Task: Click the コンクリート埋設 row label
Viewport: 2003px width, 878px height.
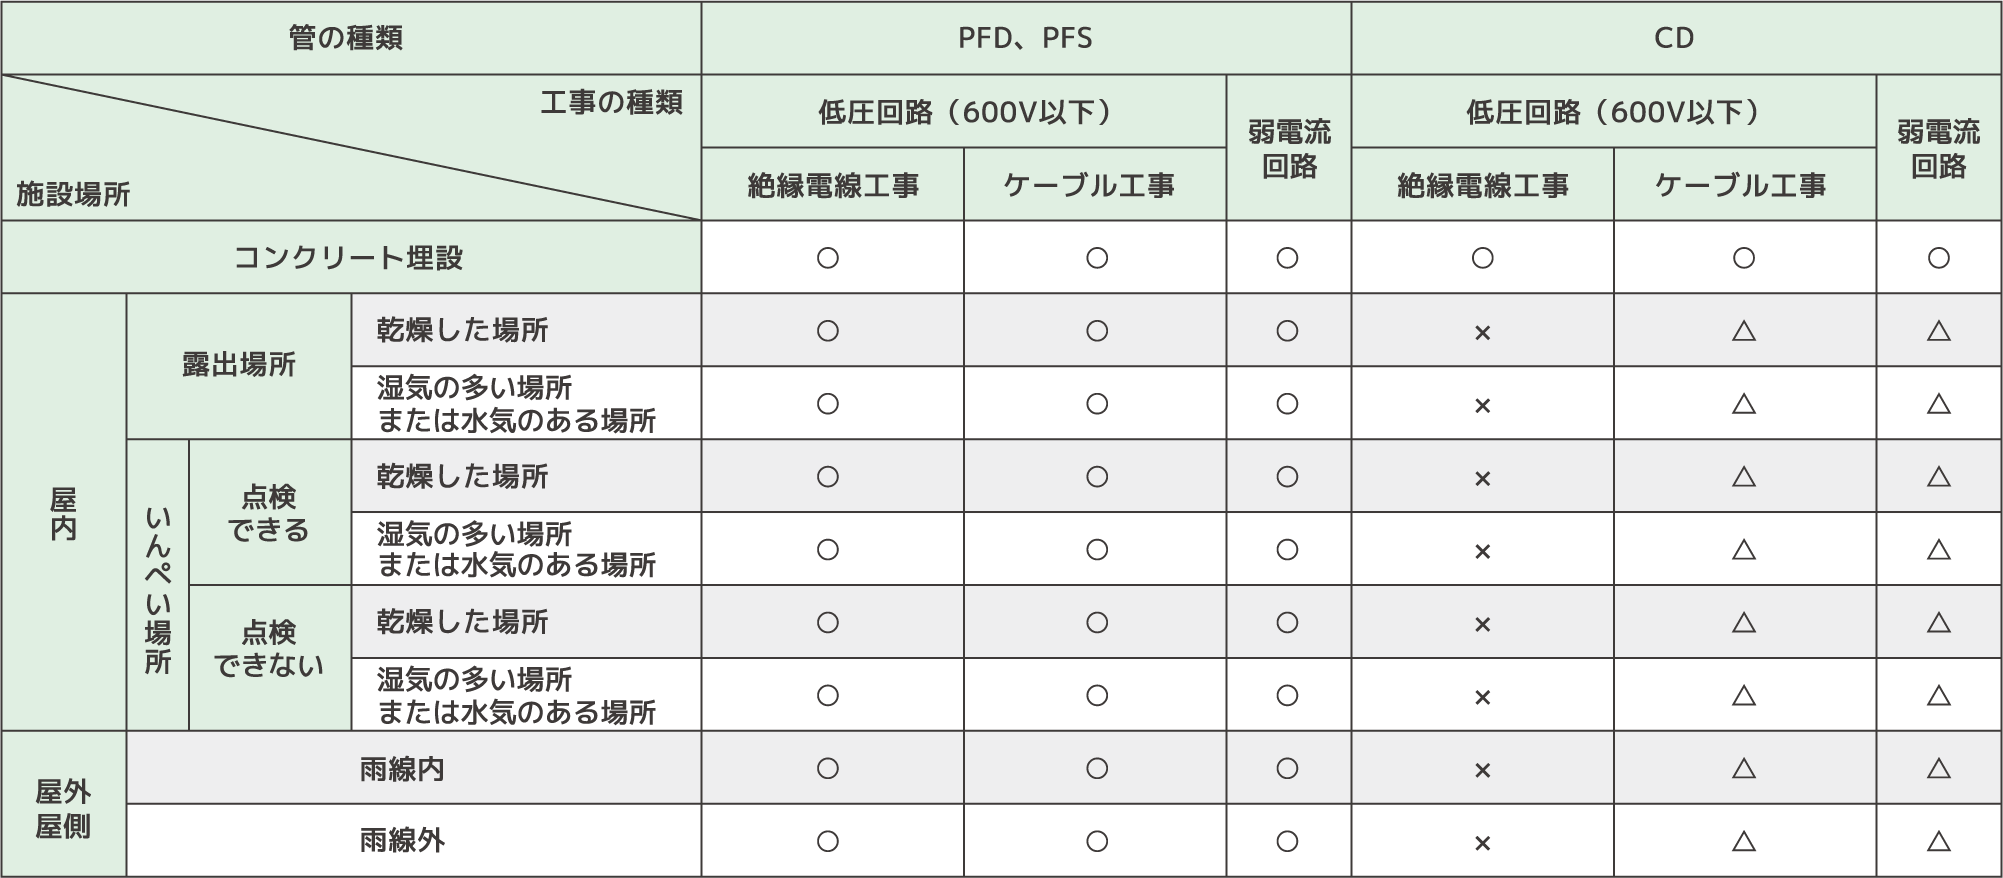Action: click(x=349, y=258)
